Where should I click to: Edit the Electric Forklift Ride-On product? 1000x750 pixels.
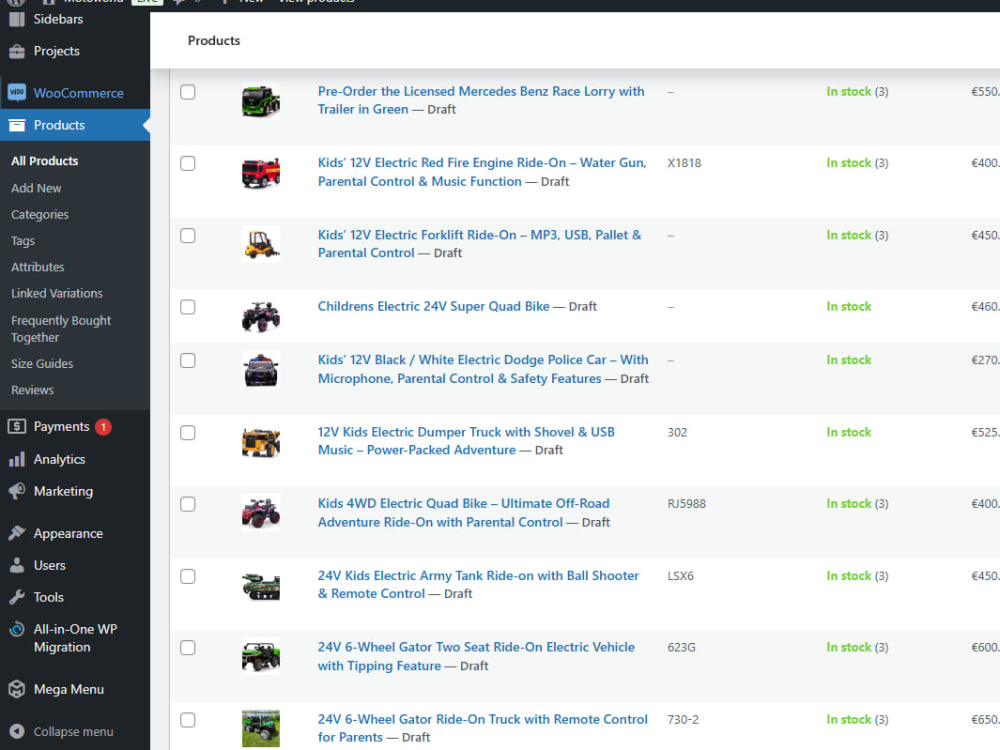pyautogui.click(x=480, y=244)
